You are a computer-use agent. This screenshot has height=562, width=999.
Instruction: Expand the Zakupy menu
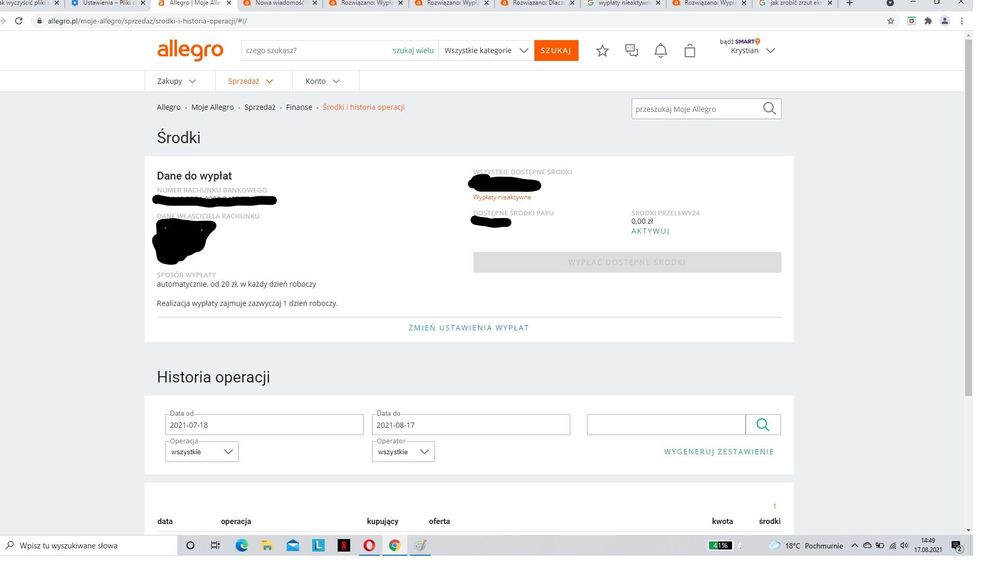tap(176, 81)
